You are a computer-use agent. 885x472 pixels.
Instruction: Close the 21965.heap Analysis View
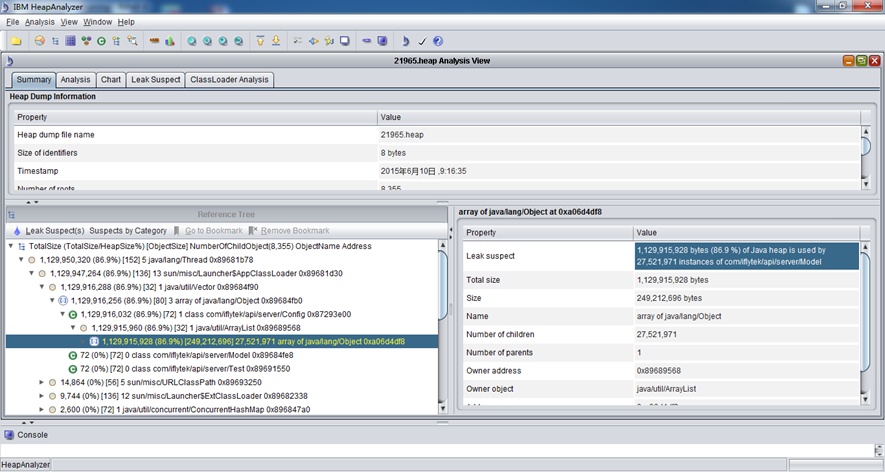tap(874, 60)
